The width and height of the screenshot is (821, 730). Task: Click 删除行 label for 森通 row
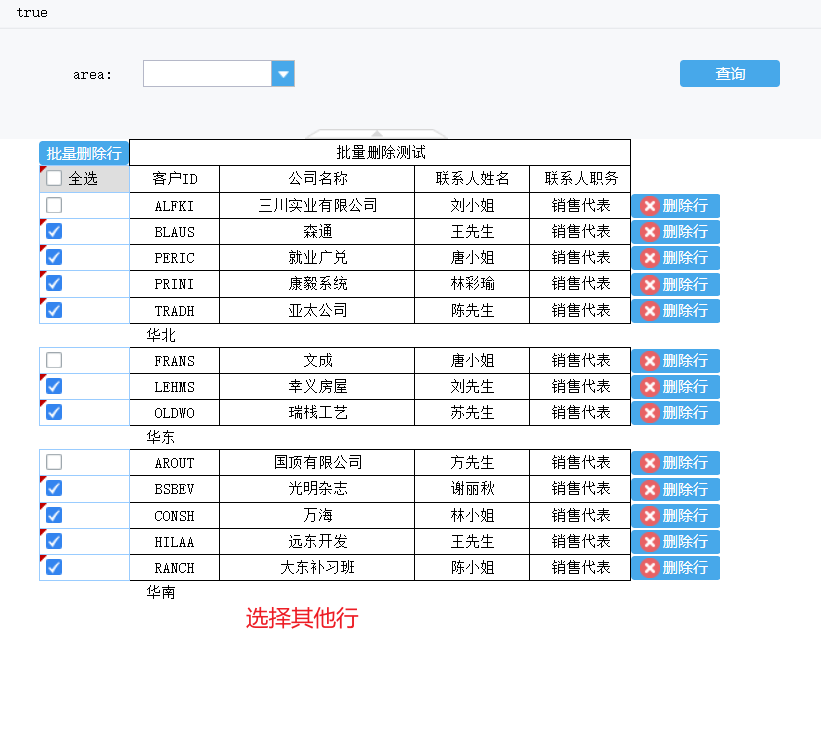pyautogui.click(x=685, y=232)
